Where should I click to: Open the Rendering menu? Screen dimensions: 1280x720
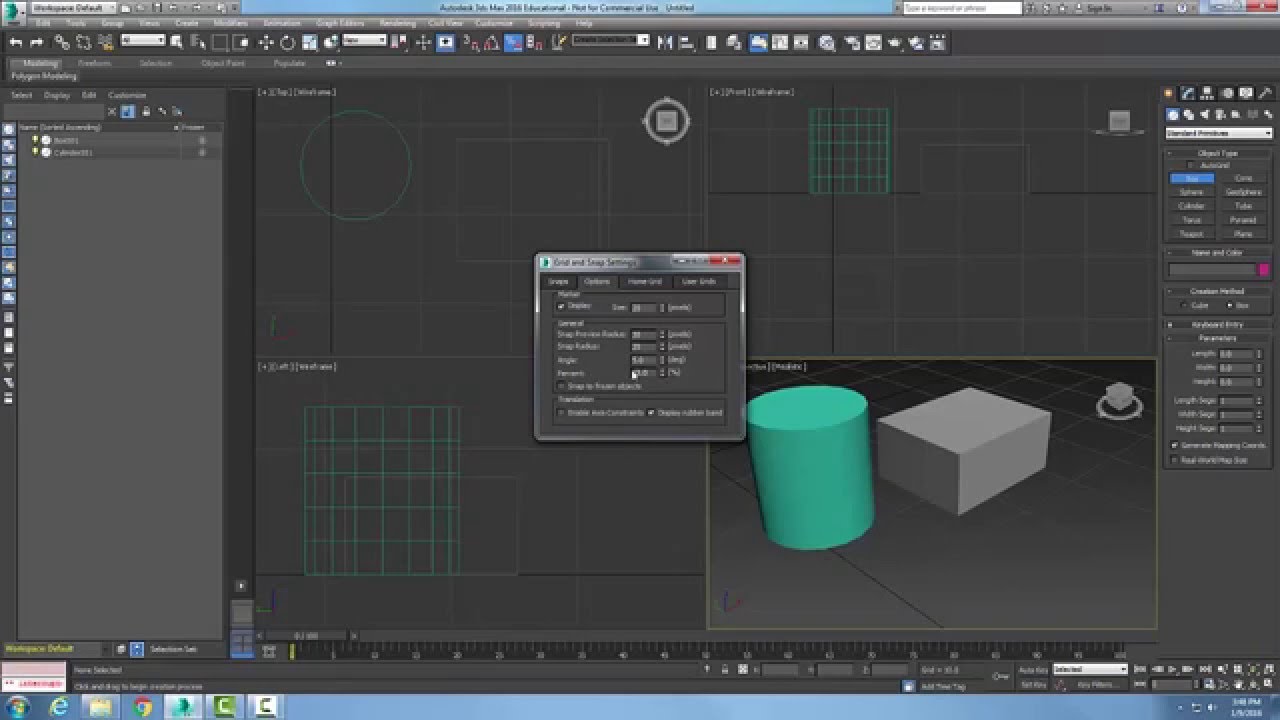tap(397, 22)
